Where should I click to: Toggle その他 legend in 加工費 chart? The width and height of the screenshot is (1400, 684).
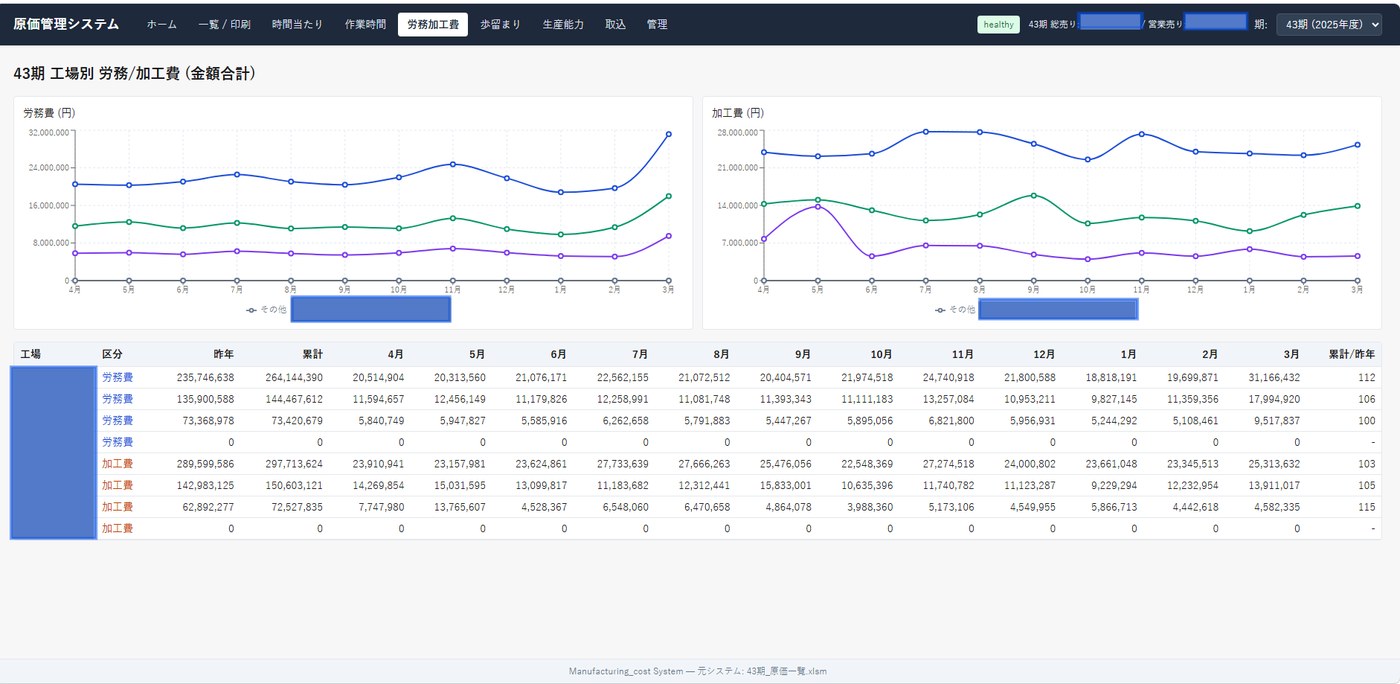(954, 310)
